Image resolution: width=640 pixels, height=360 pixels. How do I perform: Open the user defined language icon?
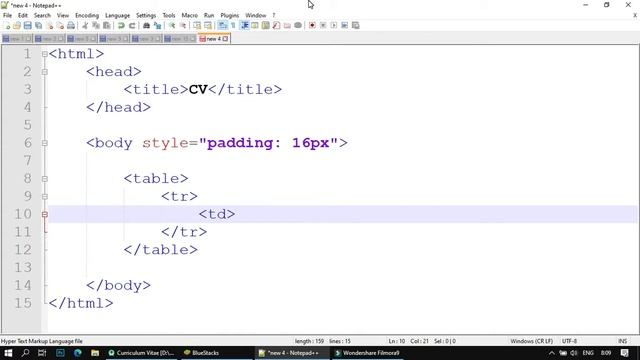click(255, 25)
